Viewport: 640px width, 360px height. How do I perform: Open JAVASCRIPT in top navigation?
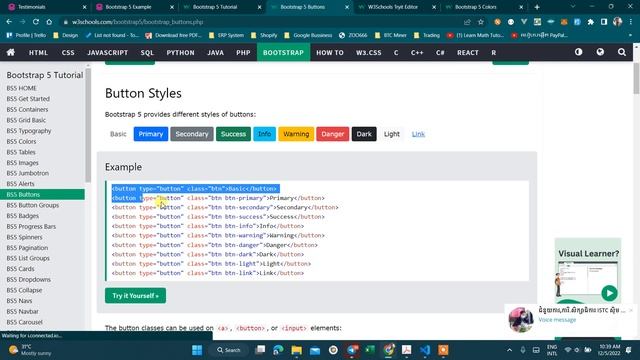click(107, 53)
